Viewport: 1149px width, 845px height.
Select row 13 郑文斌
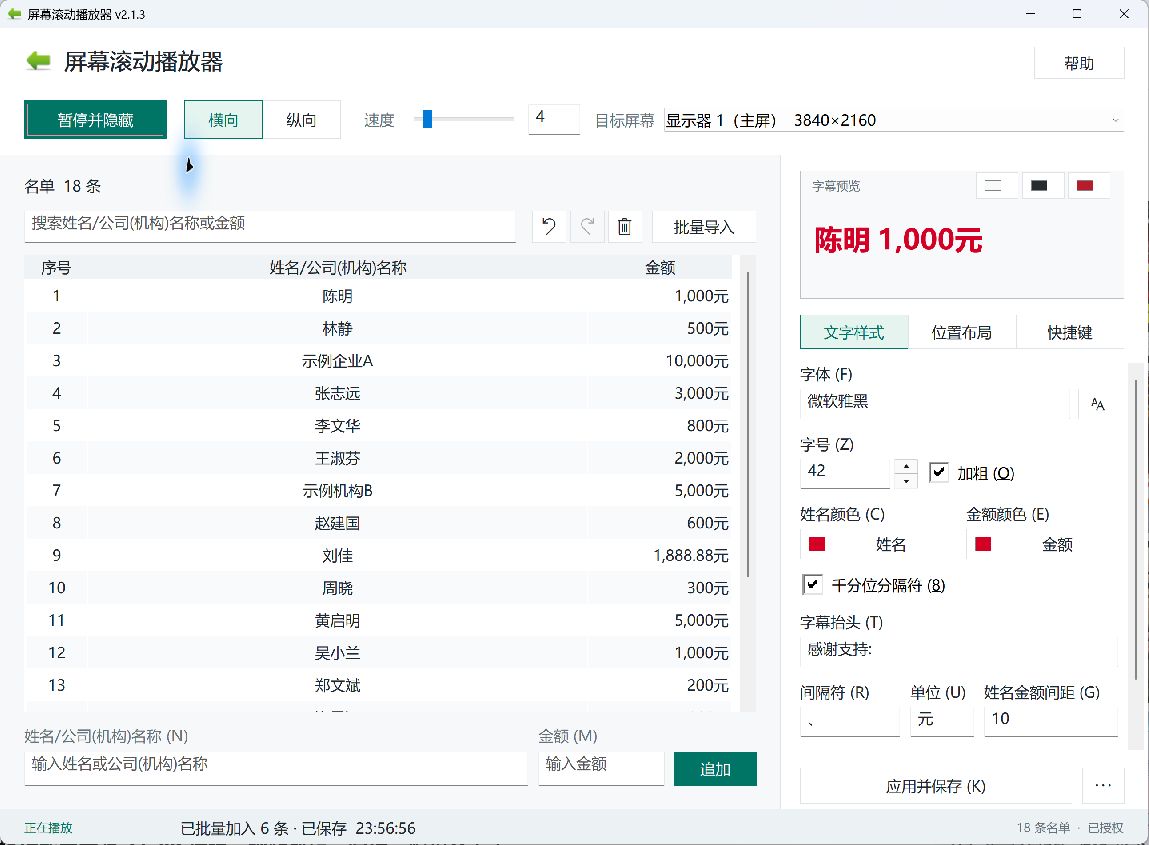point(378,685)
